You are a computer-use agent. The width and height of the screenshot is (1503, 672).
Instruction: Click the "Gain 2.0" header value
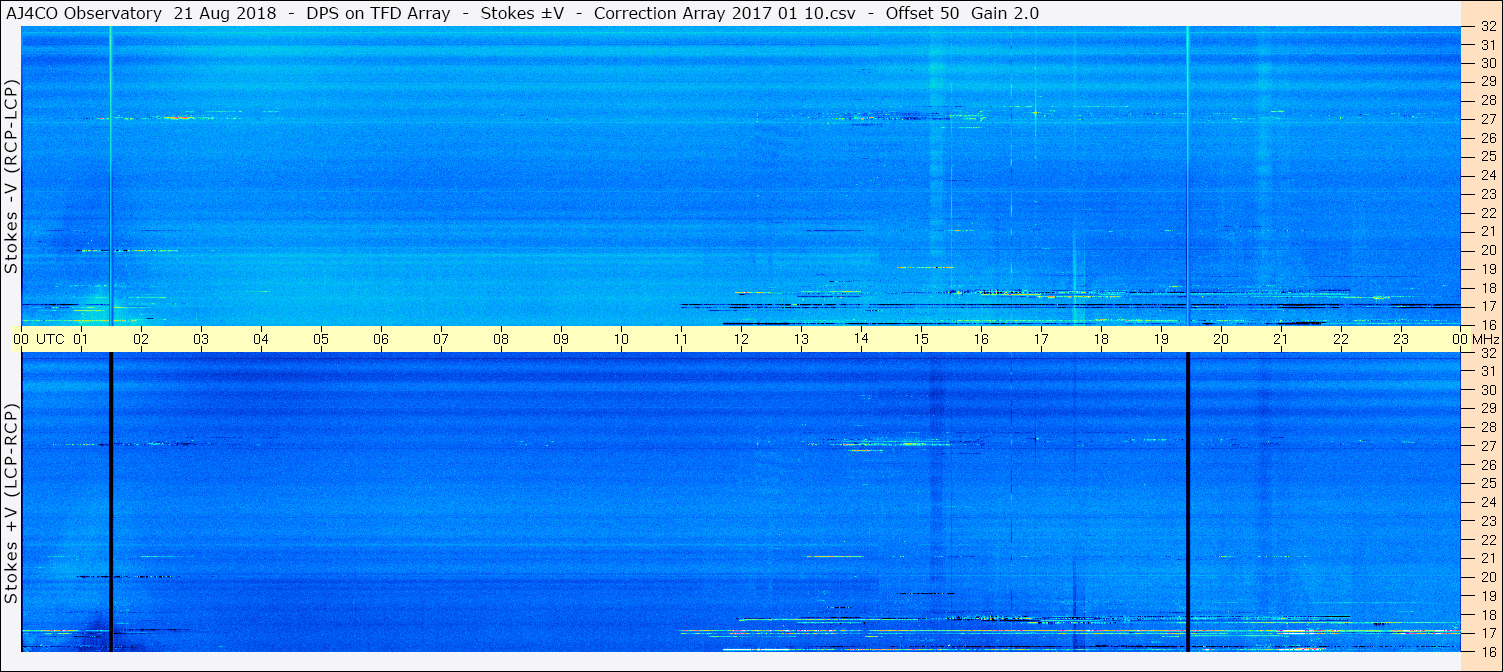pos(1005,14)
